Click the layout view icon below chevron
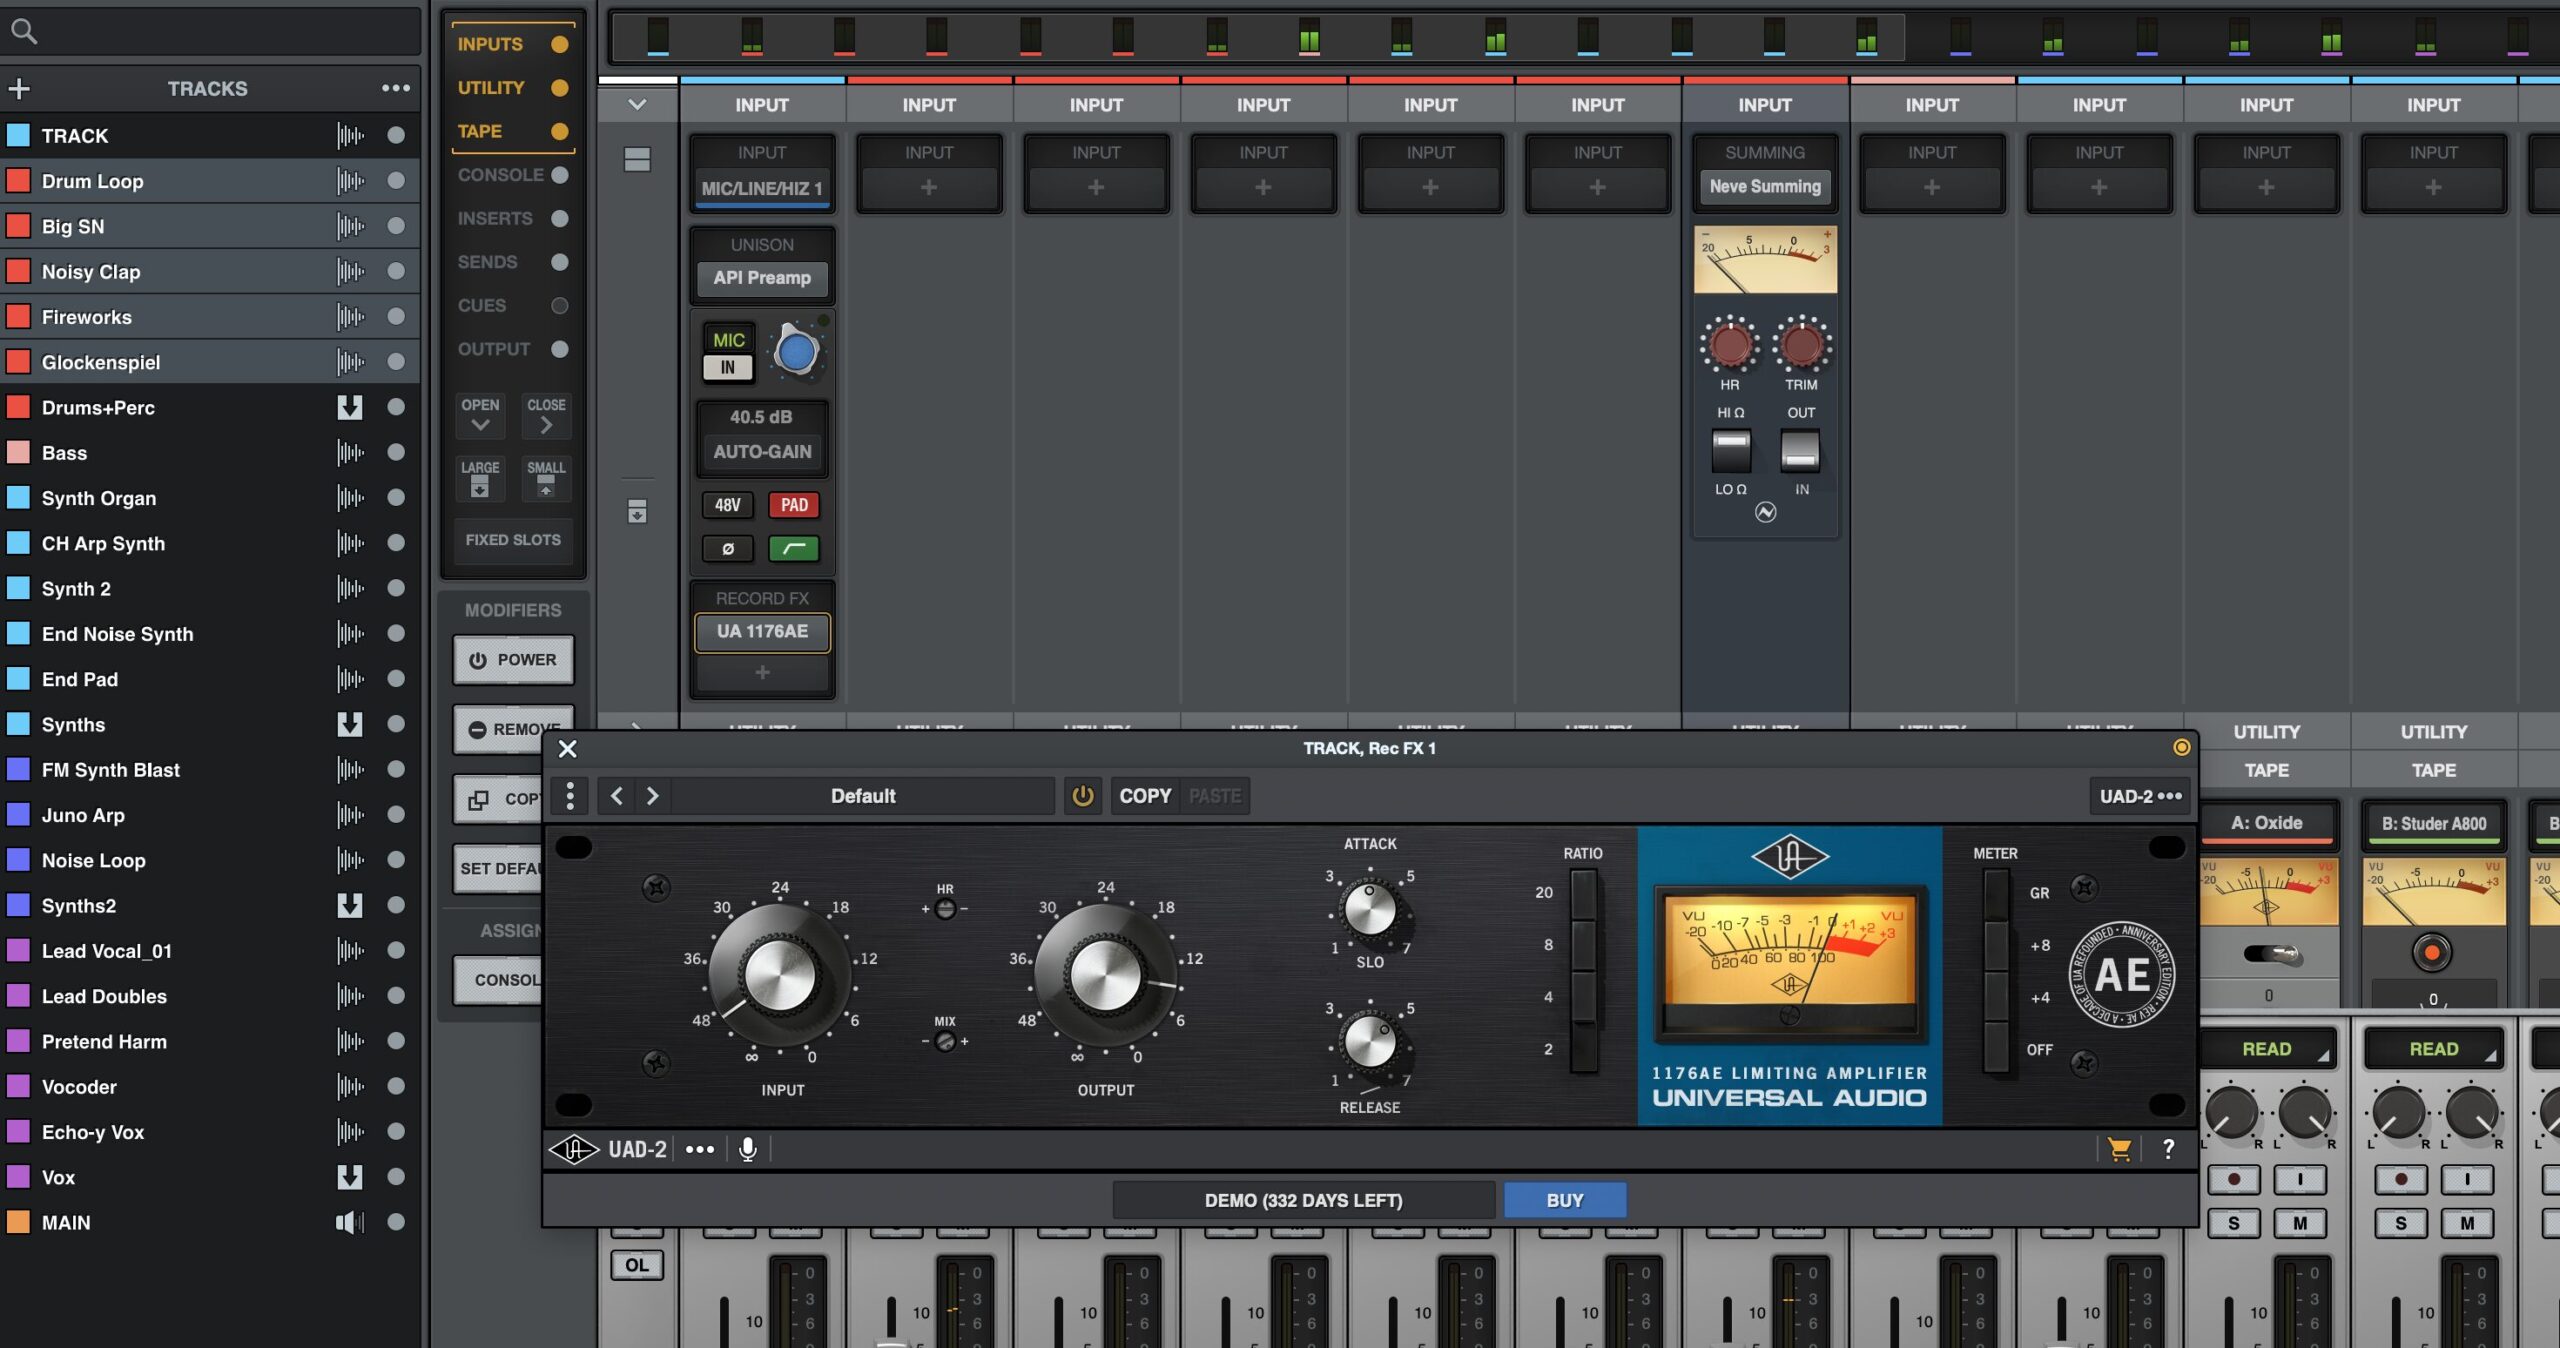2560x1348 pixels. (637, 159)
